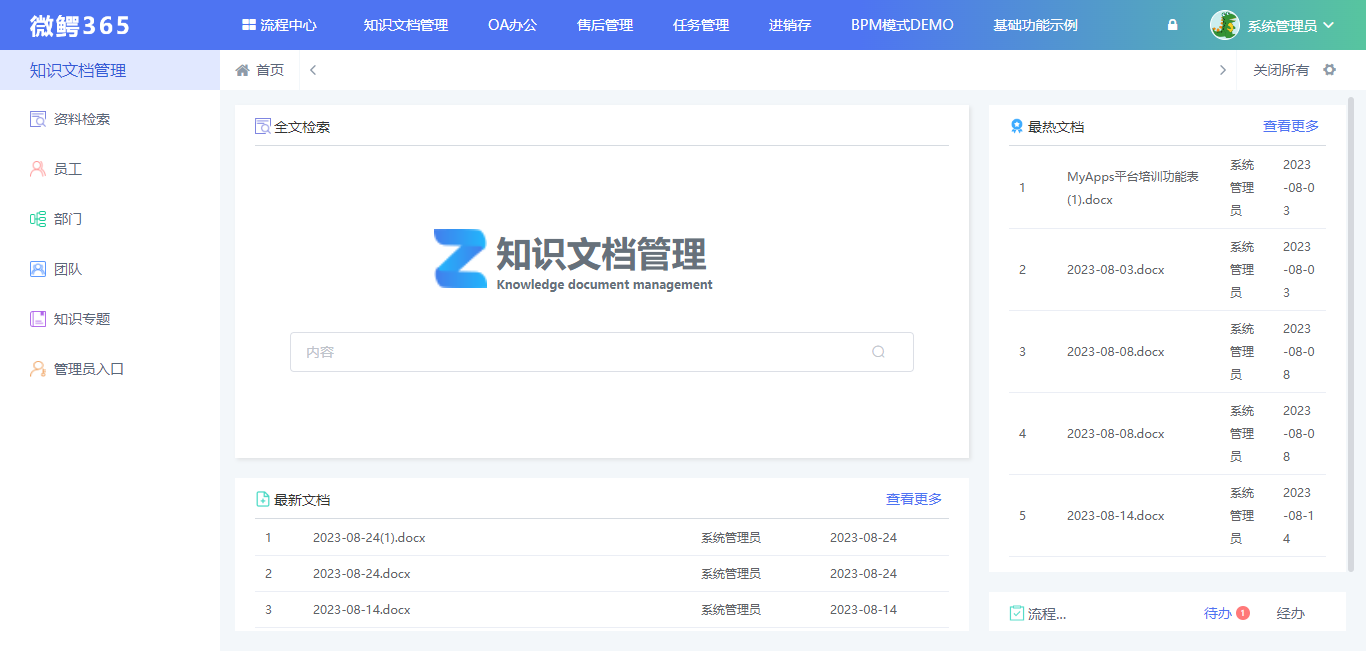Click the 系统管理员 avatar image

pyautogui.click(x=1225, y=25)
